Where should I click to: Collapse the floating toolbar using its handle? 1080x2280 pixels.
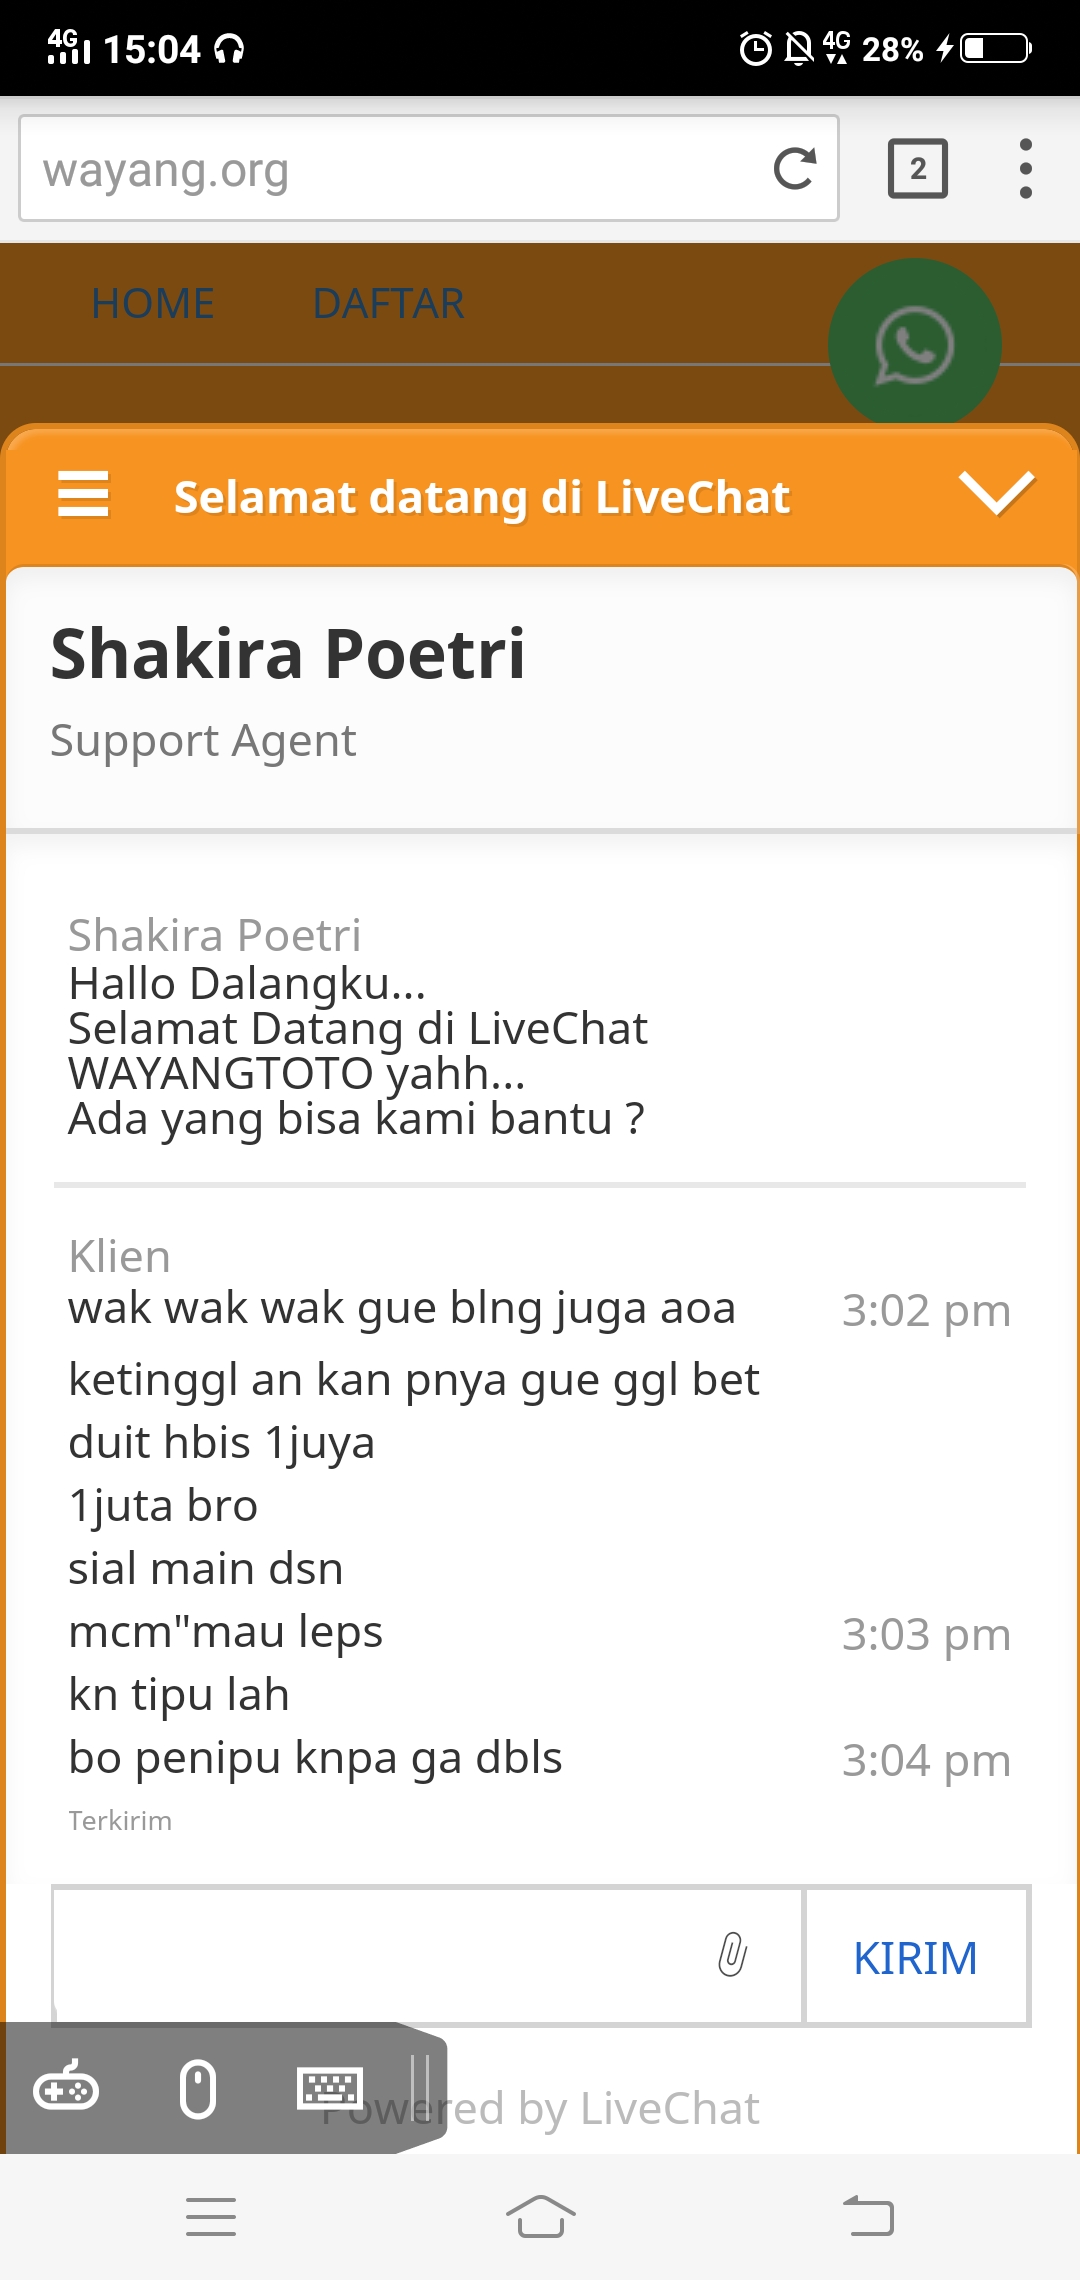click(x=420, y=2088)
